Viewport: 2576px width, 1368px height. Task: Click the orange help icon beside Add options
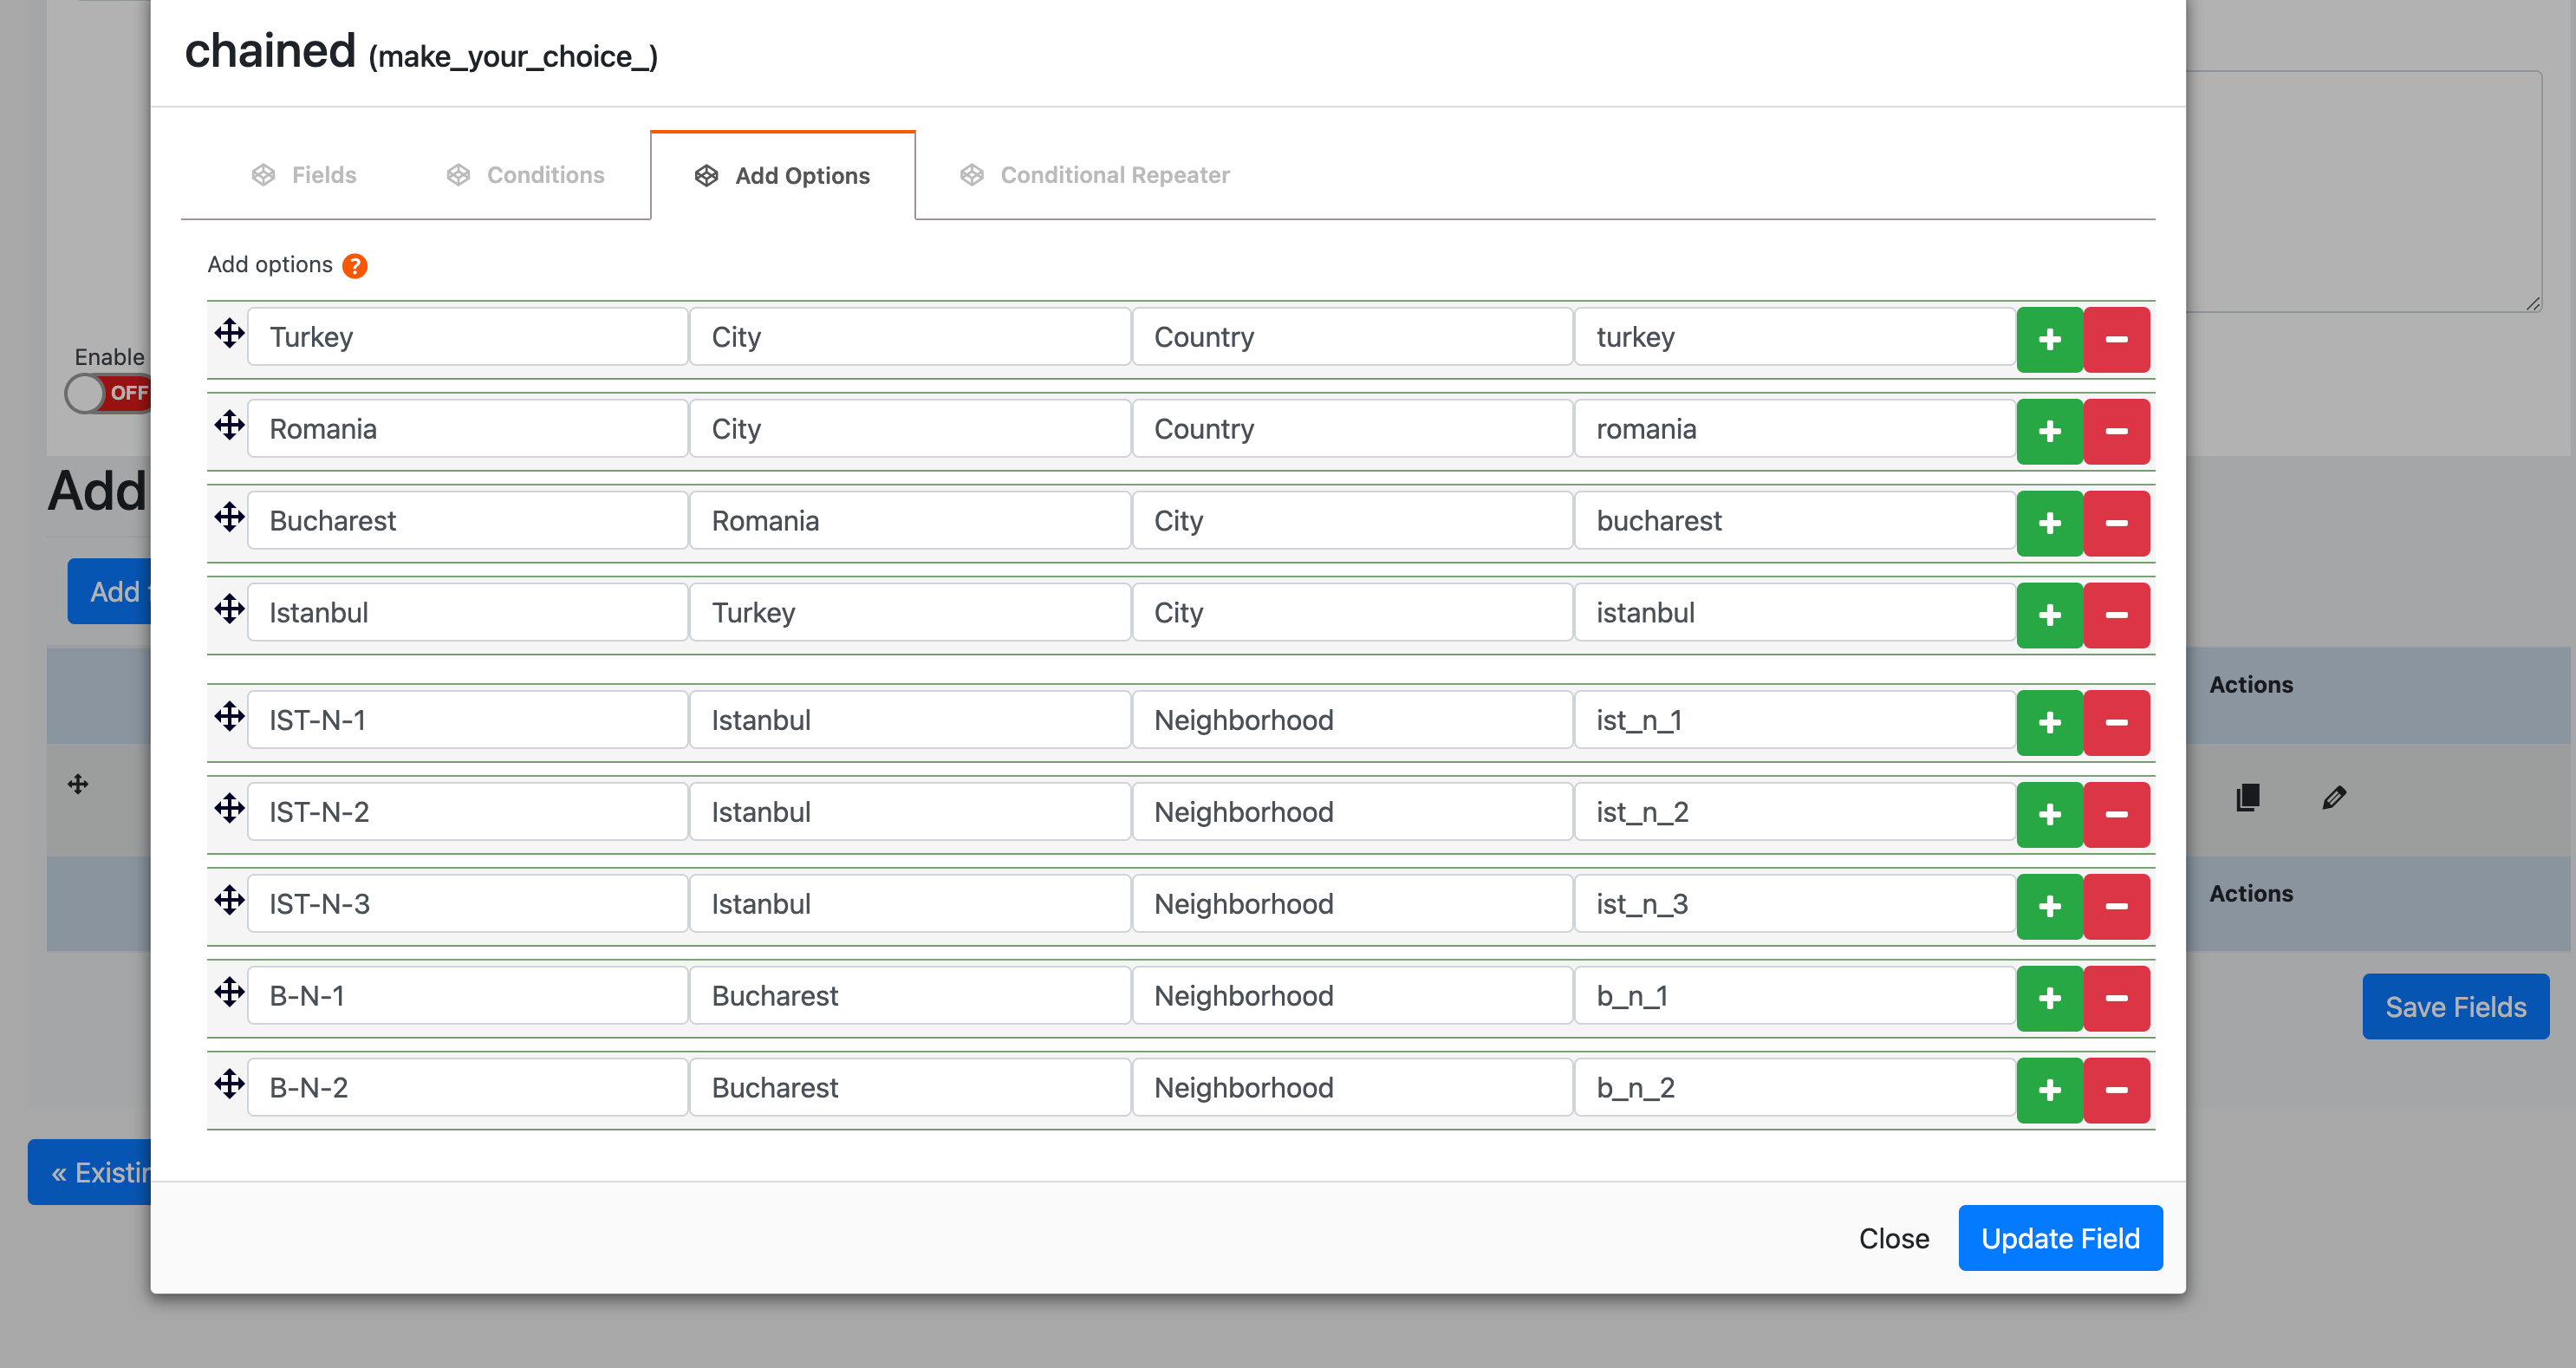point(354,266)
